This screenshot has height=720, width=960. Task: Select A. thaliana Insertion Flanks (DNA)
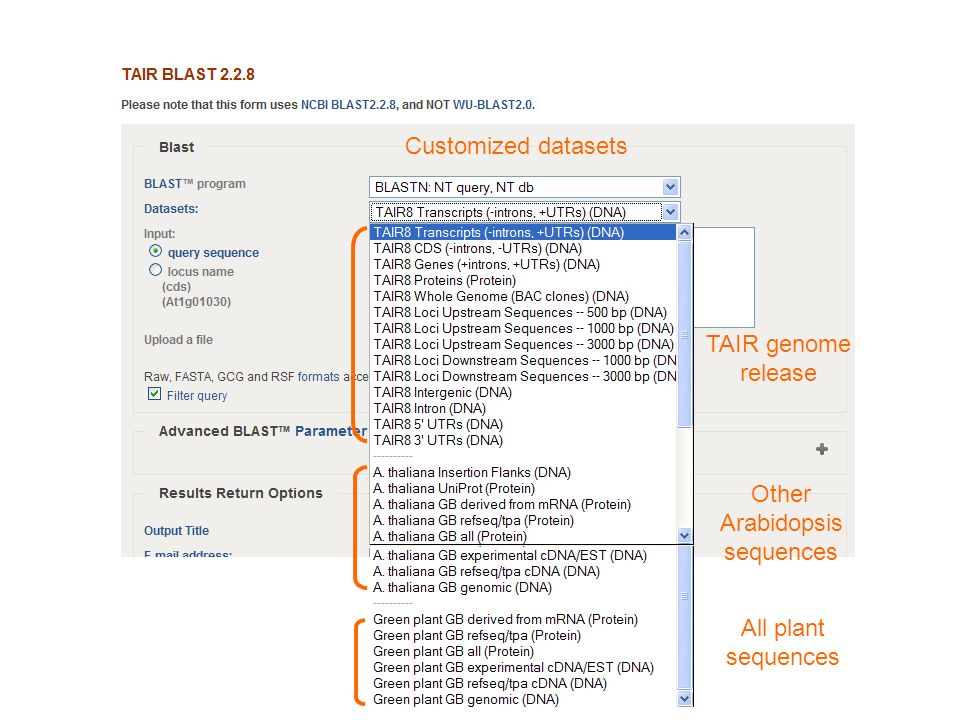pyautogui.click(x=523, y=472)
